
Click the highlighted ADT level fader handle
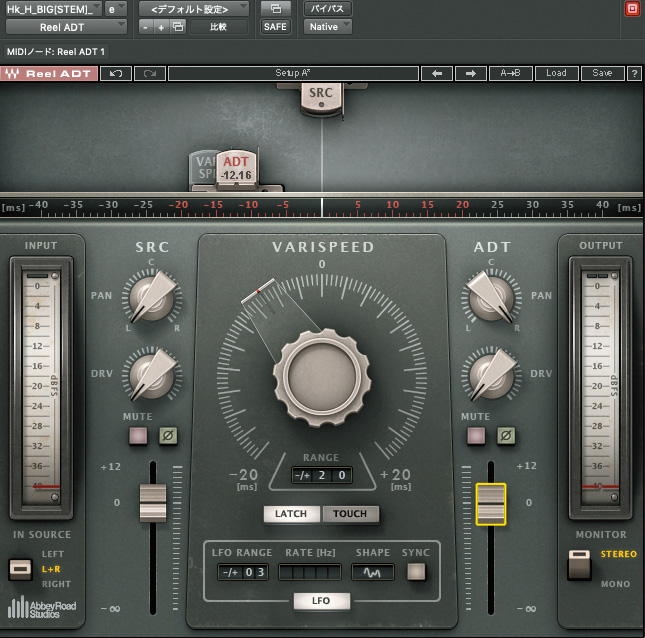coord(491,504)
